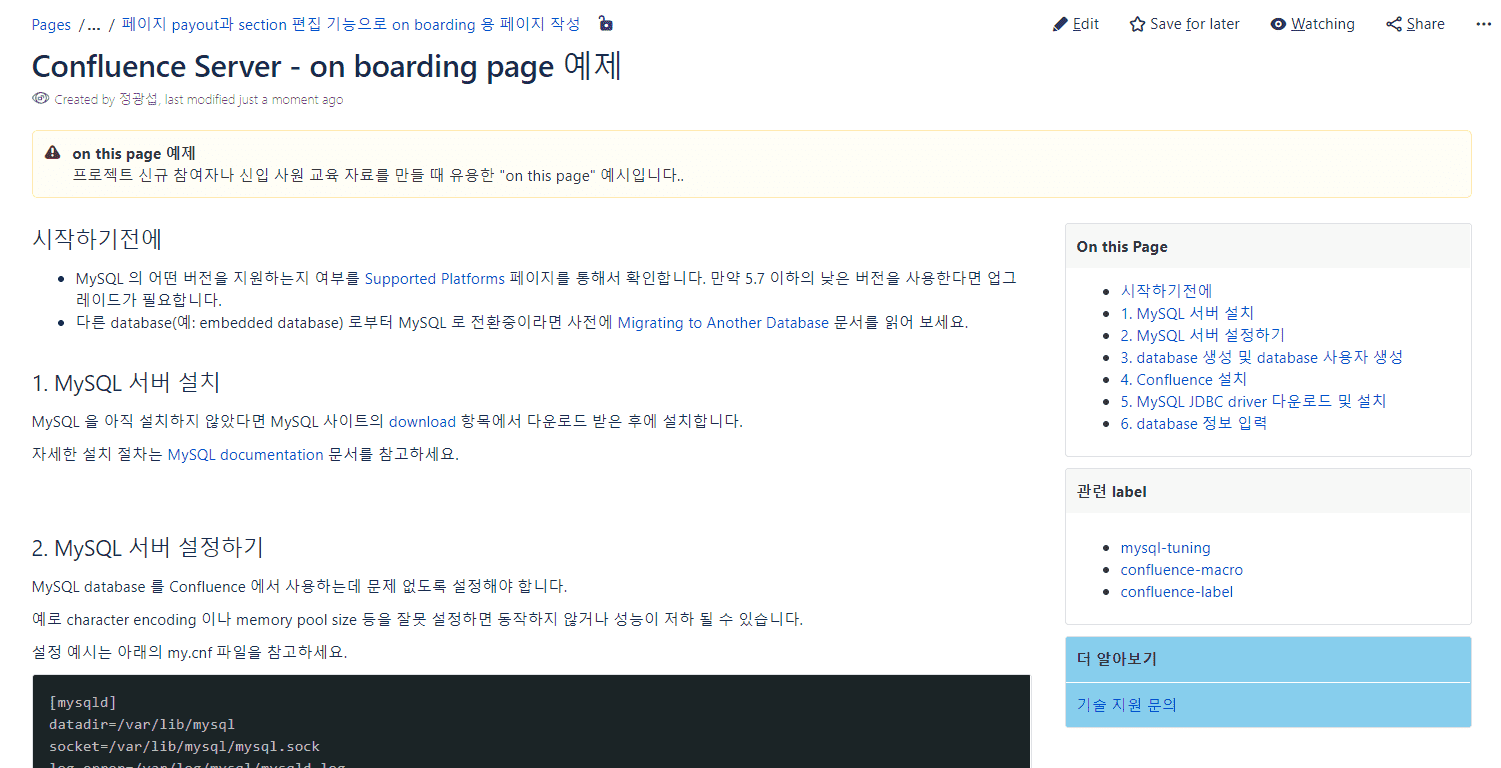
Task: Open the confluence-label label
Action: [1176, 592]
